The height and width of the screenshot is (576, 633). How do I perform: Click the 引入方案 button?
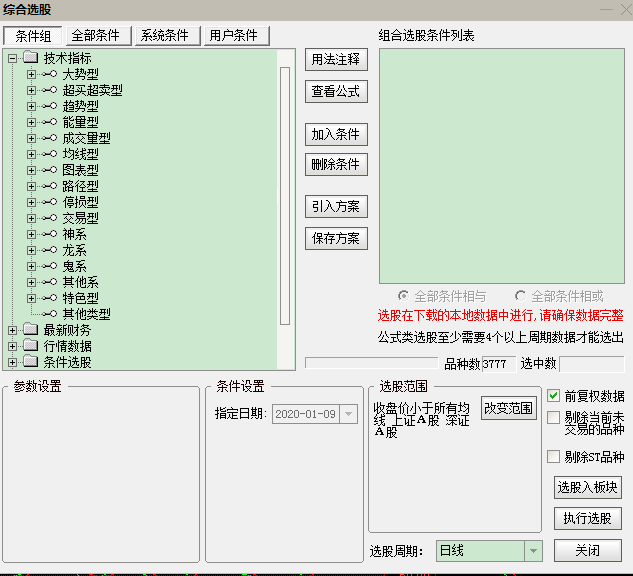pyautogui.click(x=336, y=206)
